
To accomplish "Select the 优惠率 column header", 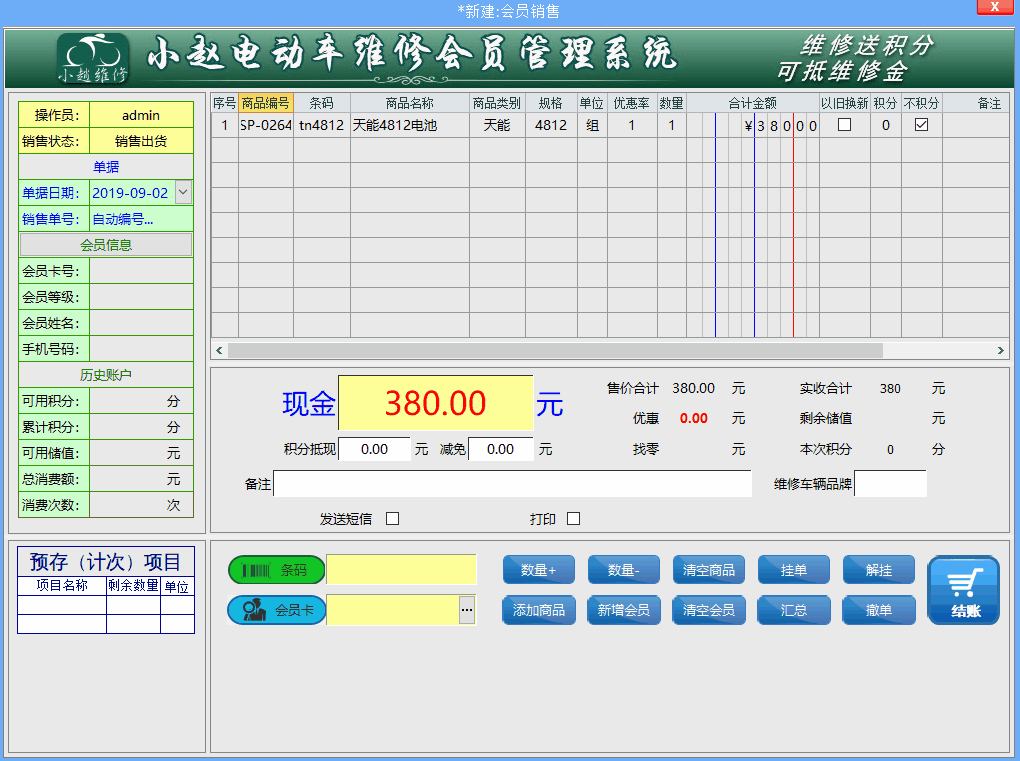I will tap(632, 103).
